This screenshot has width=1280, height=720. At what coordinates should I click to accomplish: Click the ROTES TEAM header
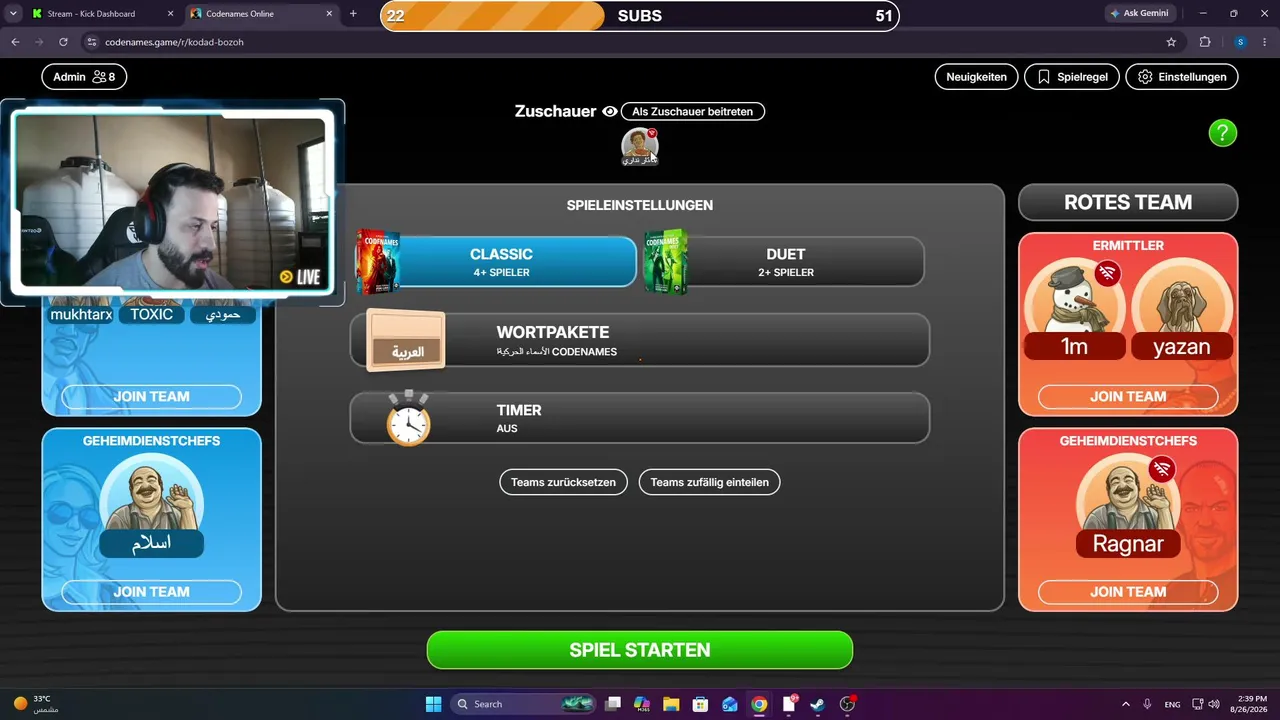coord(1128,202)
